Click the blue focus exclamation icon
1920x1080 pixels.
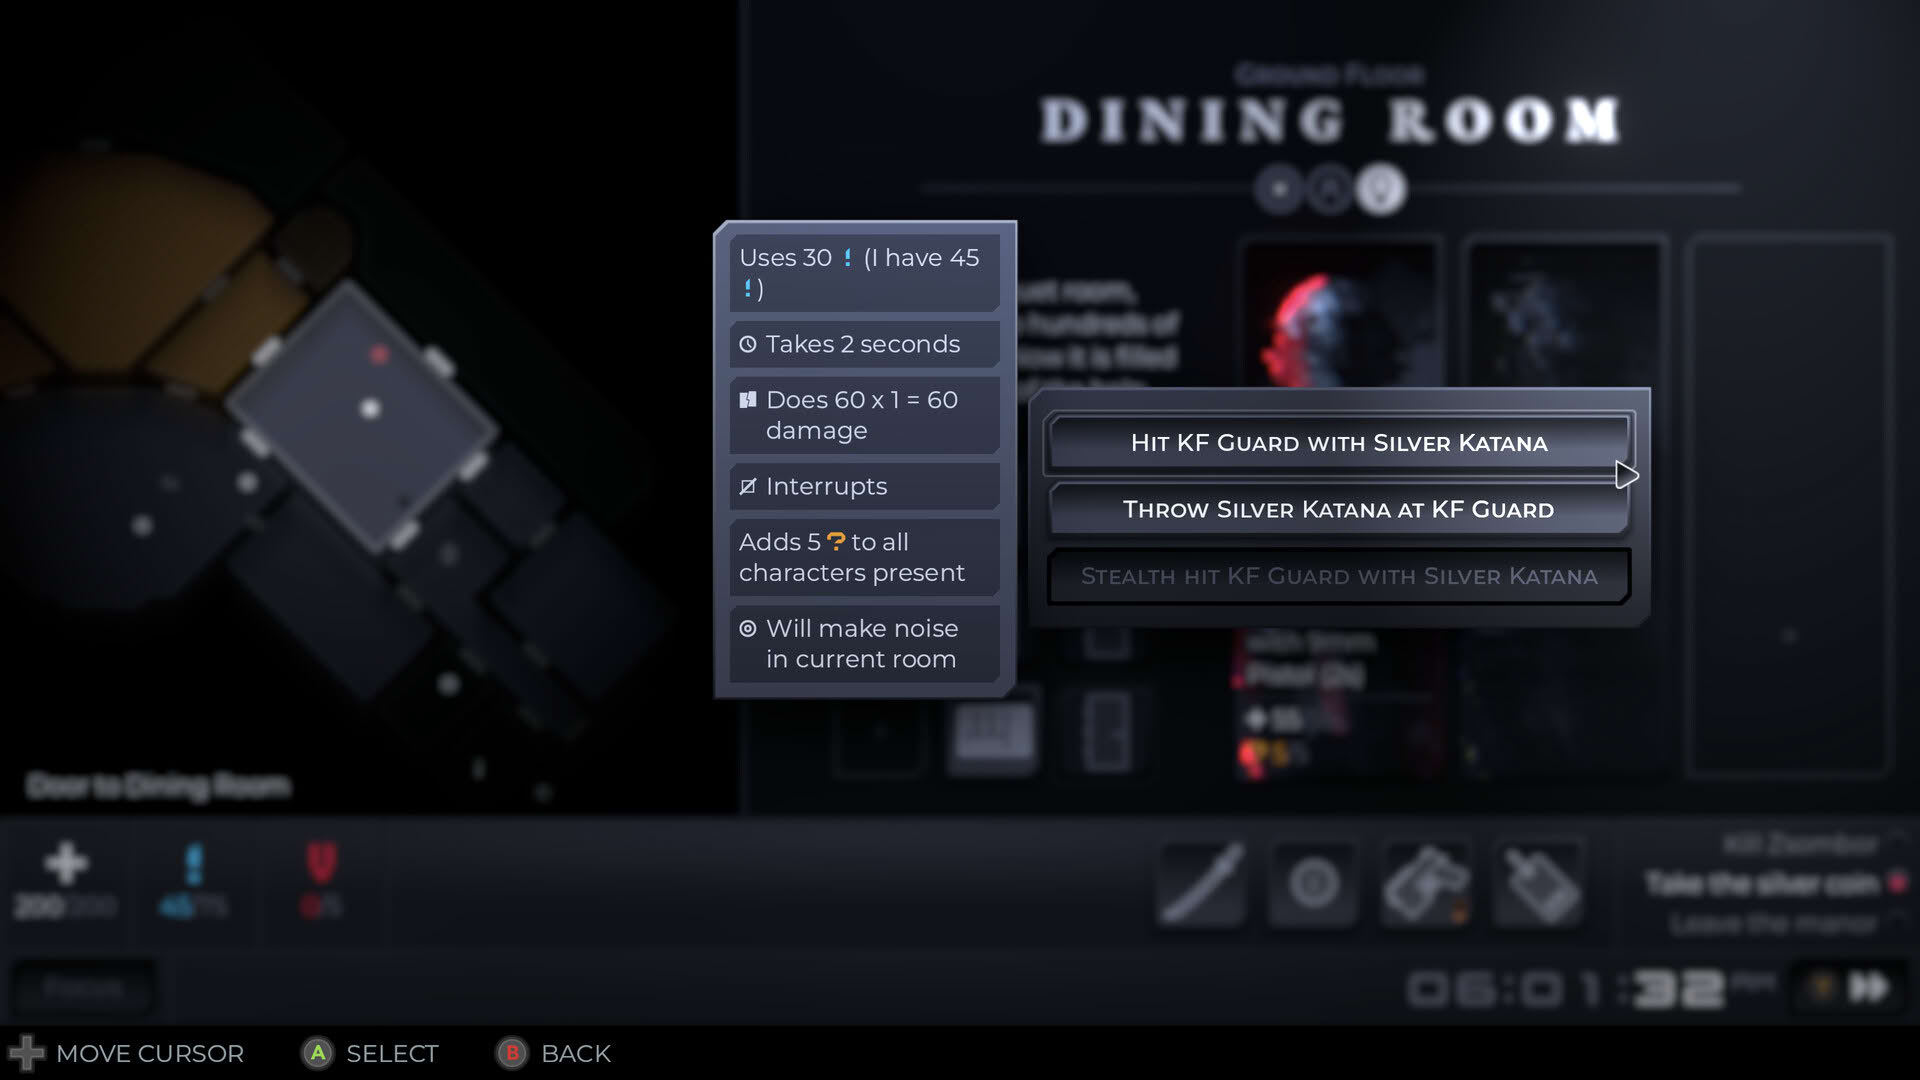pos(194,864)
